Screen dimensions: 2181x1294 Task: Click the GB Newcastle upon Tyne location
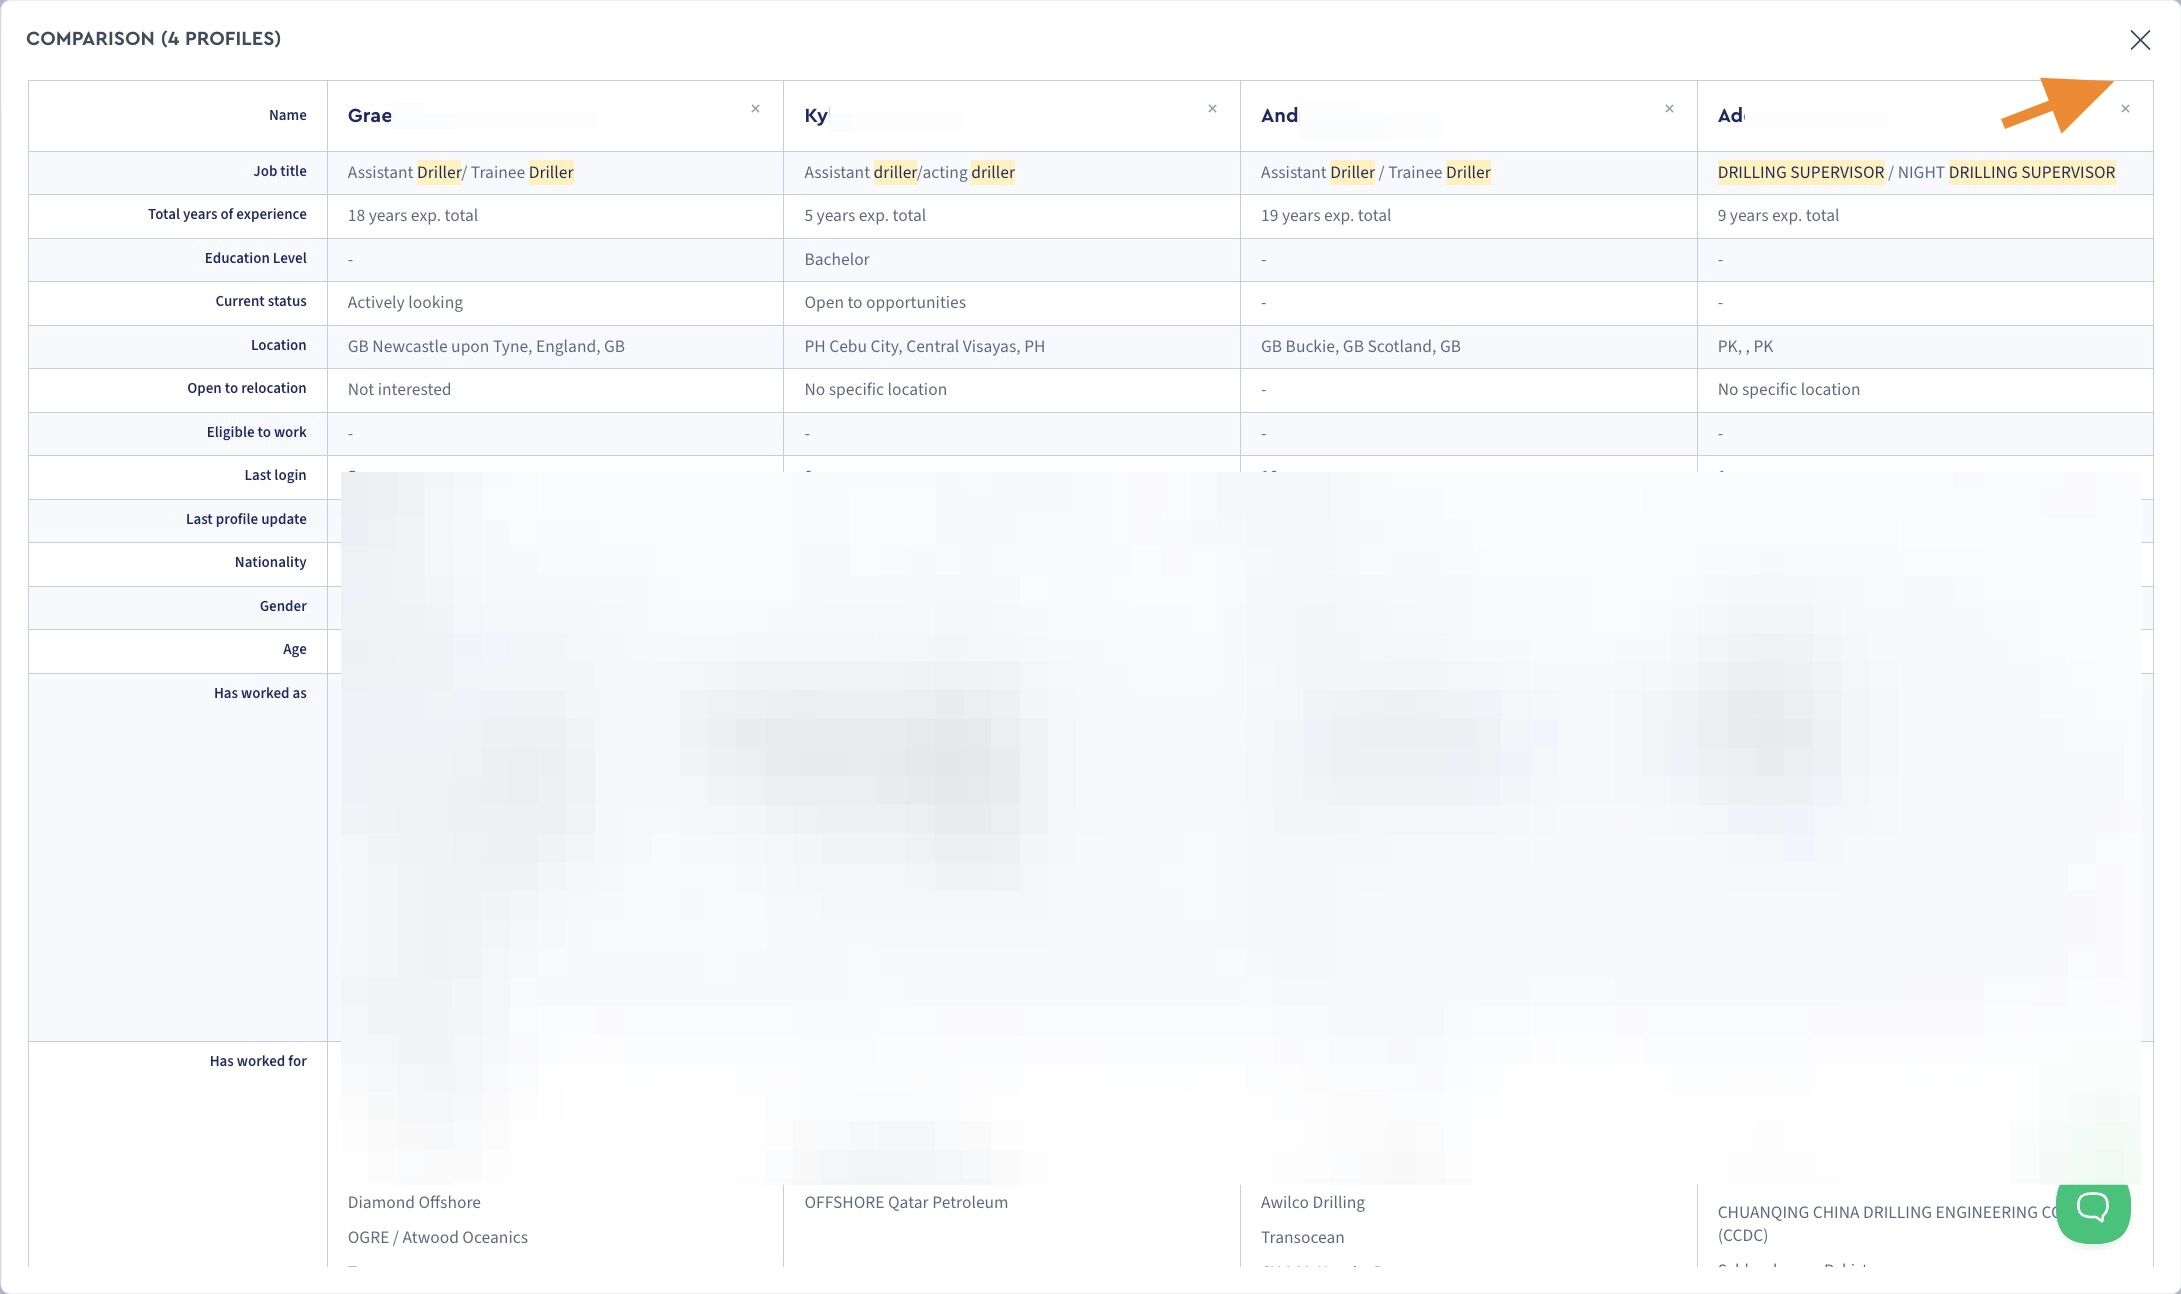tap(485, 347)
